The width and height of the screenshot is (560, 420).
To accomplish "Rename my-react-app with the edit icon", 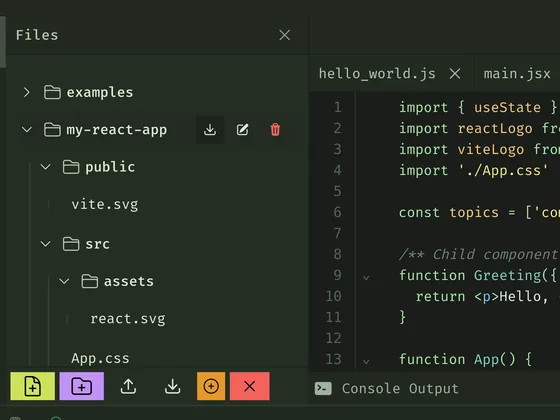I will coord(242,130).
